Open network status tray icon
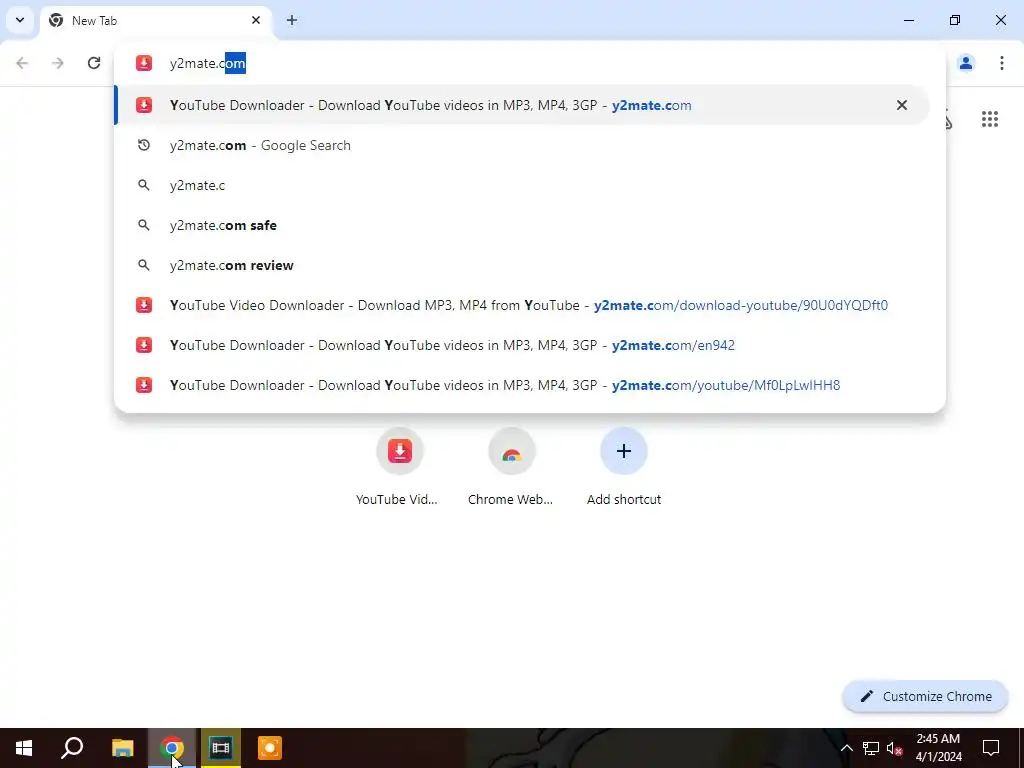This screenshot has width=1024, height=768. (871, 748)
